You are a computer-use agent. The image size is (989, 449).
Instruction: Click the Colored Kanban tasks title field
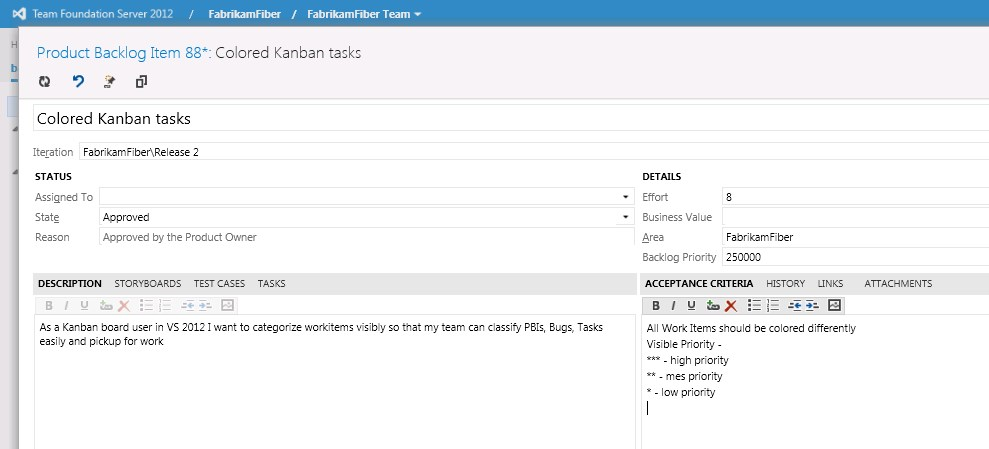(x=511, y=118)
